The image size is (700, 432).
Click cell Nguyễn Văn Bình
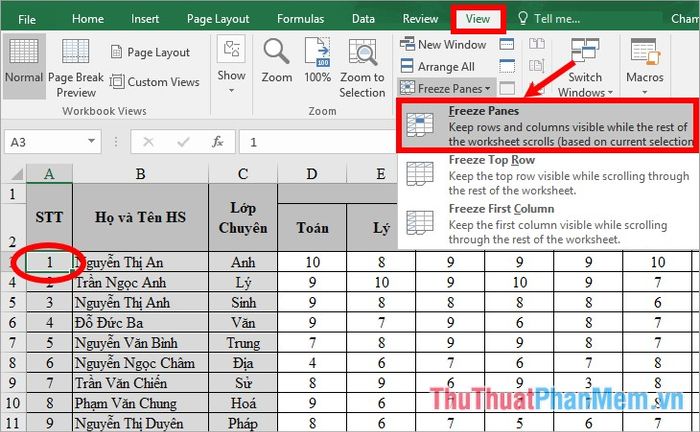click(140, 343)
